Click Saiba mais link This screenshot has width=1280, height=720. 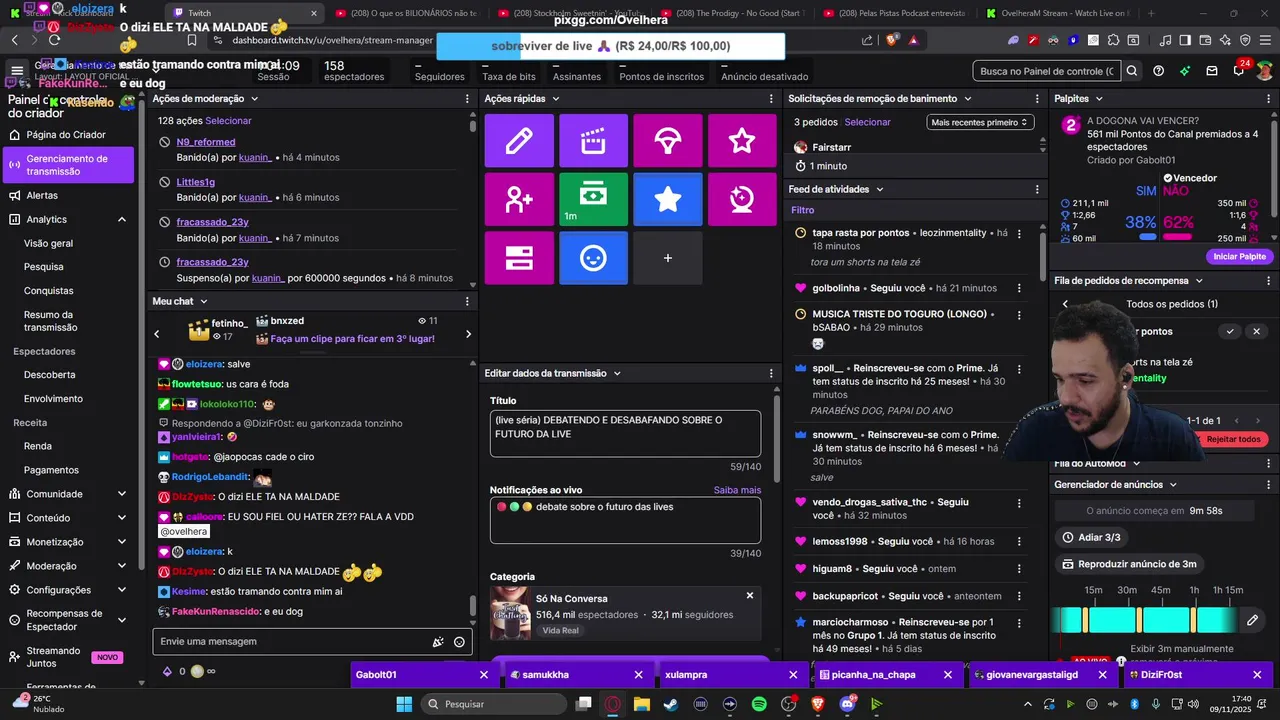tap(737, 490)
